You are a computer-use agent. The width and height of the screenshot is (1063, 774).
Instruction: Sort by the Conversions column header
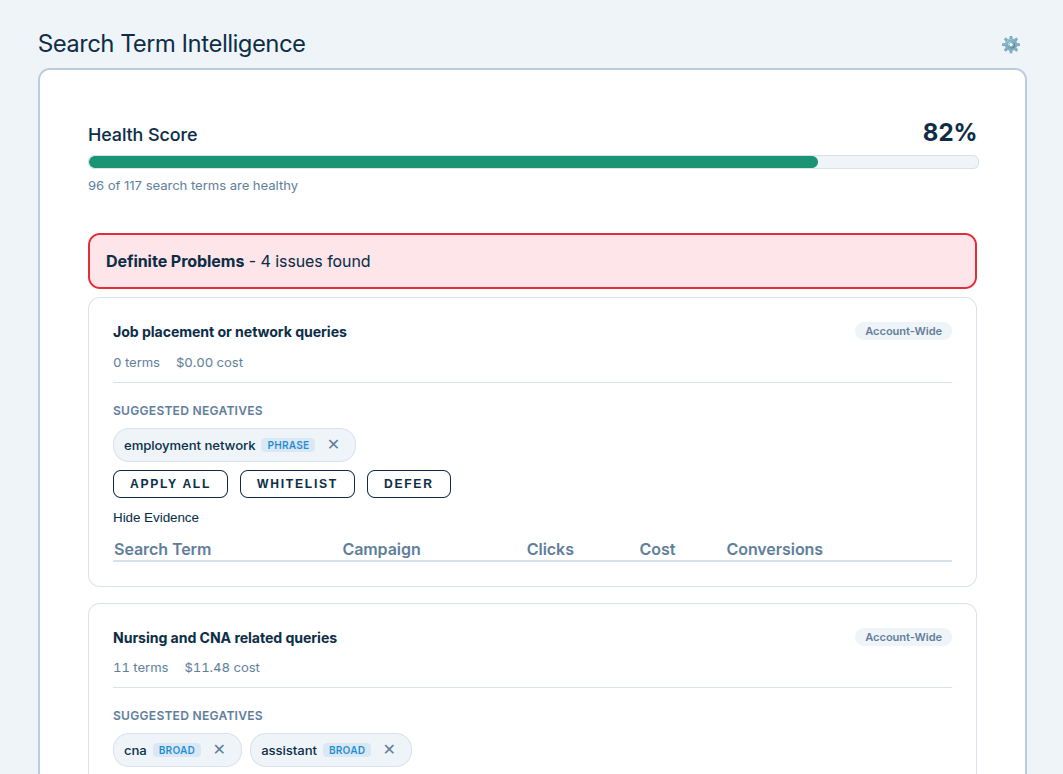775,549
